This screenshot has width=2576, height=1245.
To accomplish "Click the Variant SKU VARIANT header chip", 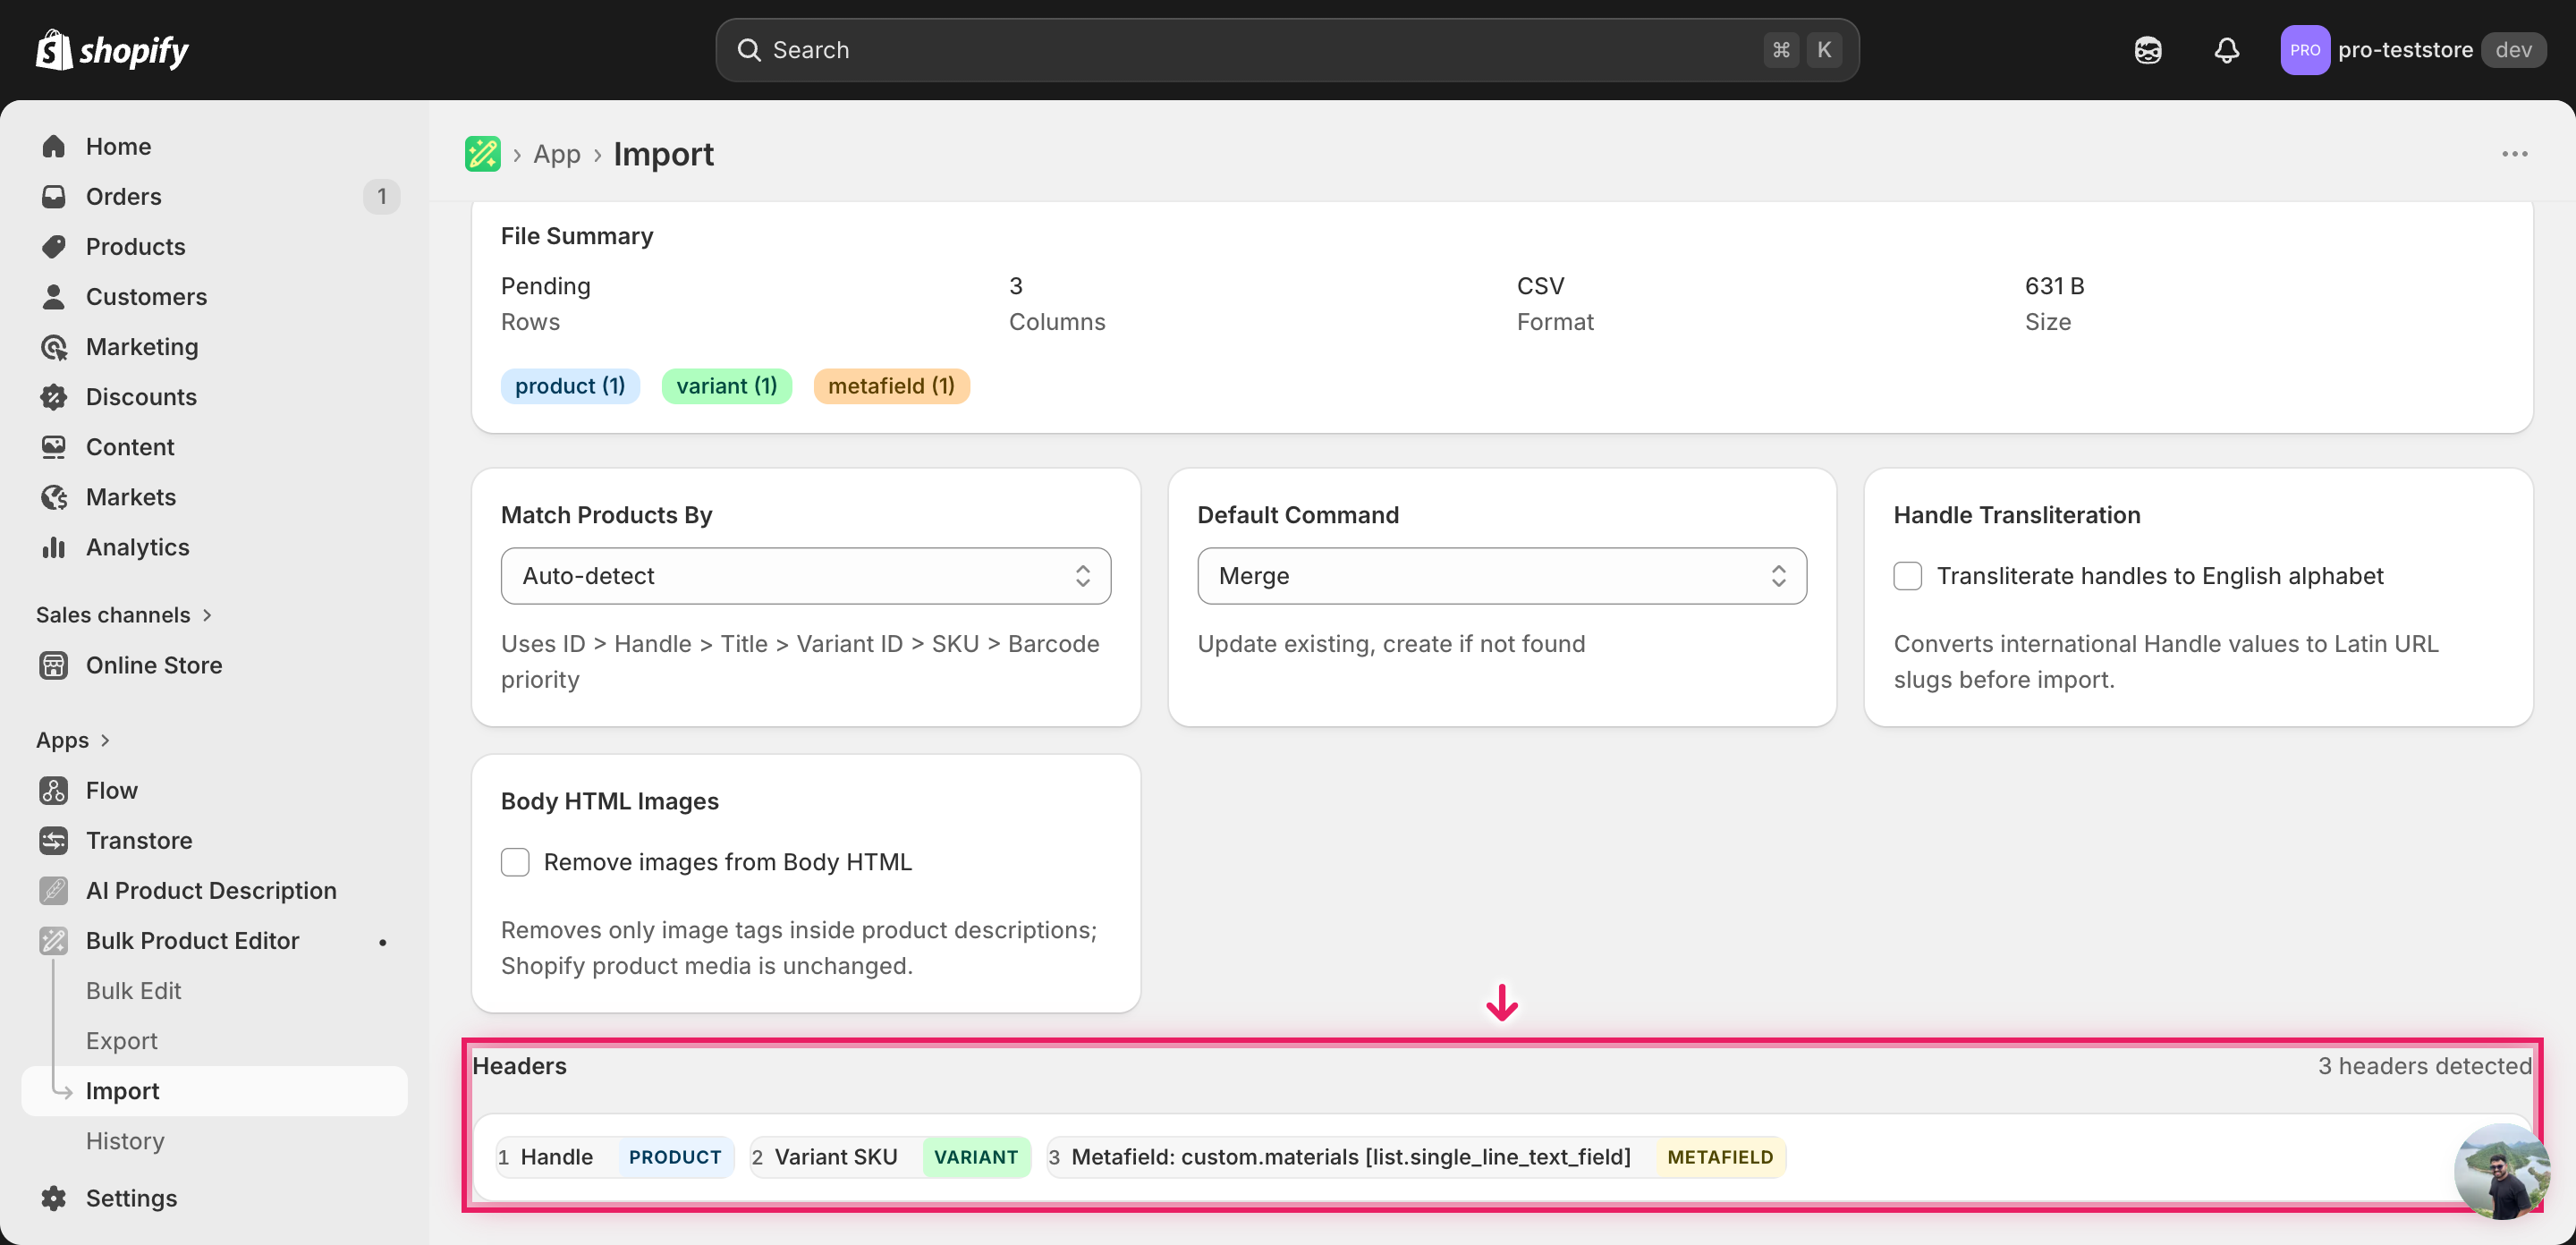I will pos(890,1157).
